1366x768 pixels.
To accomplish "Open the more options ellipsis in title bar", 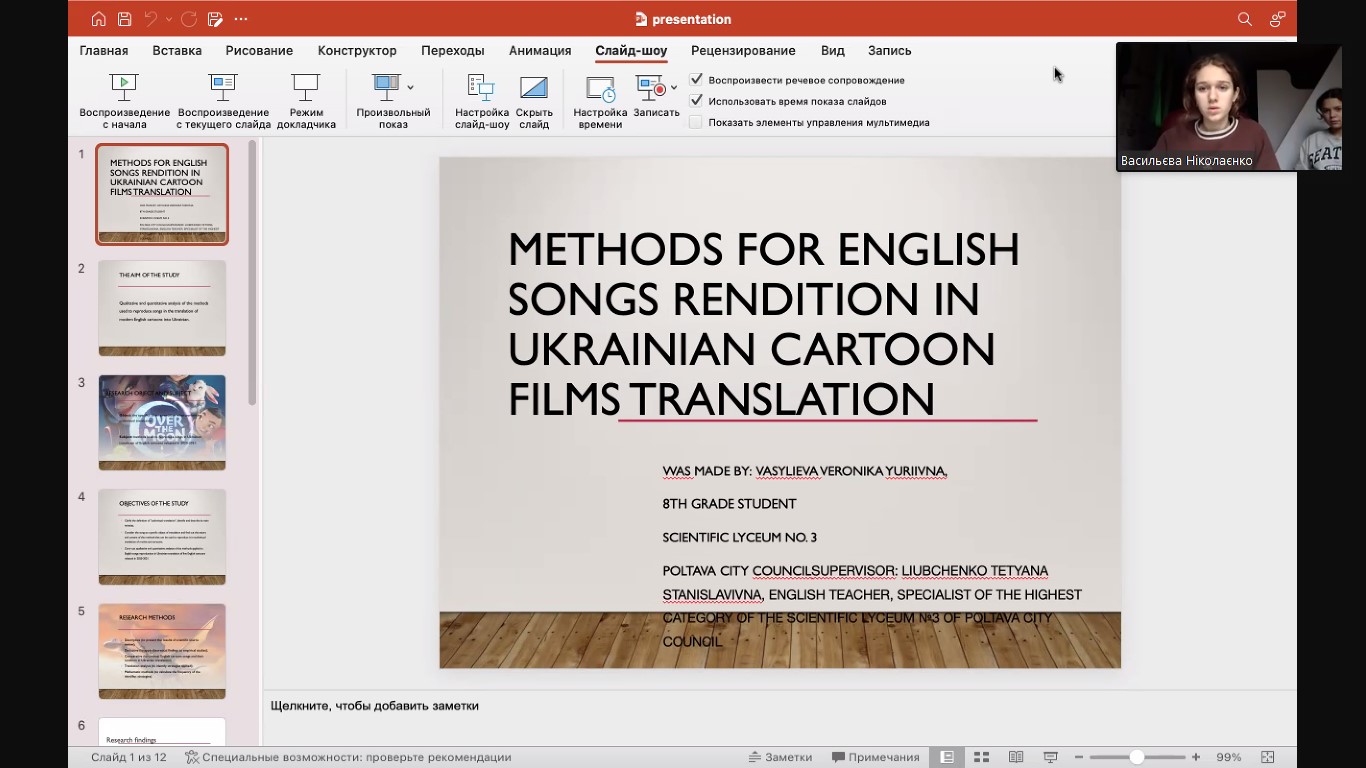I will point(241,19).
